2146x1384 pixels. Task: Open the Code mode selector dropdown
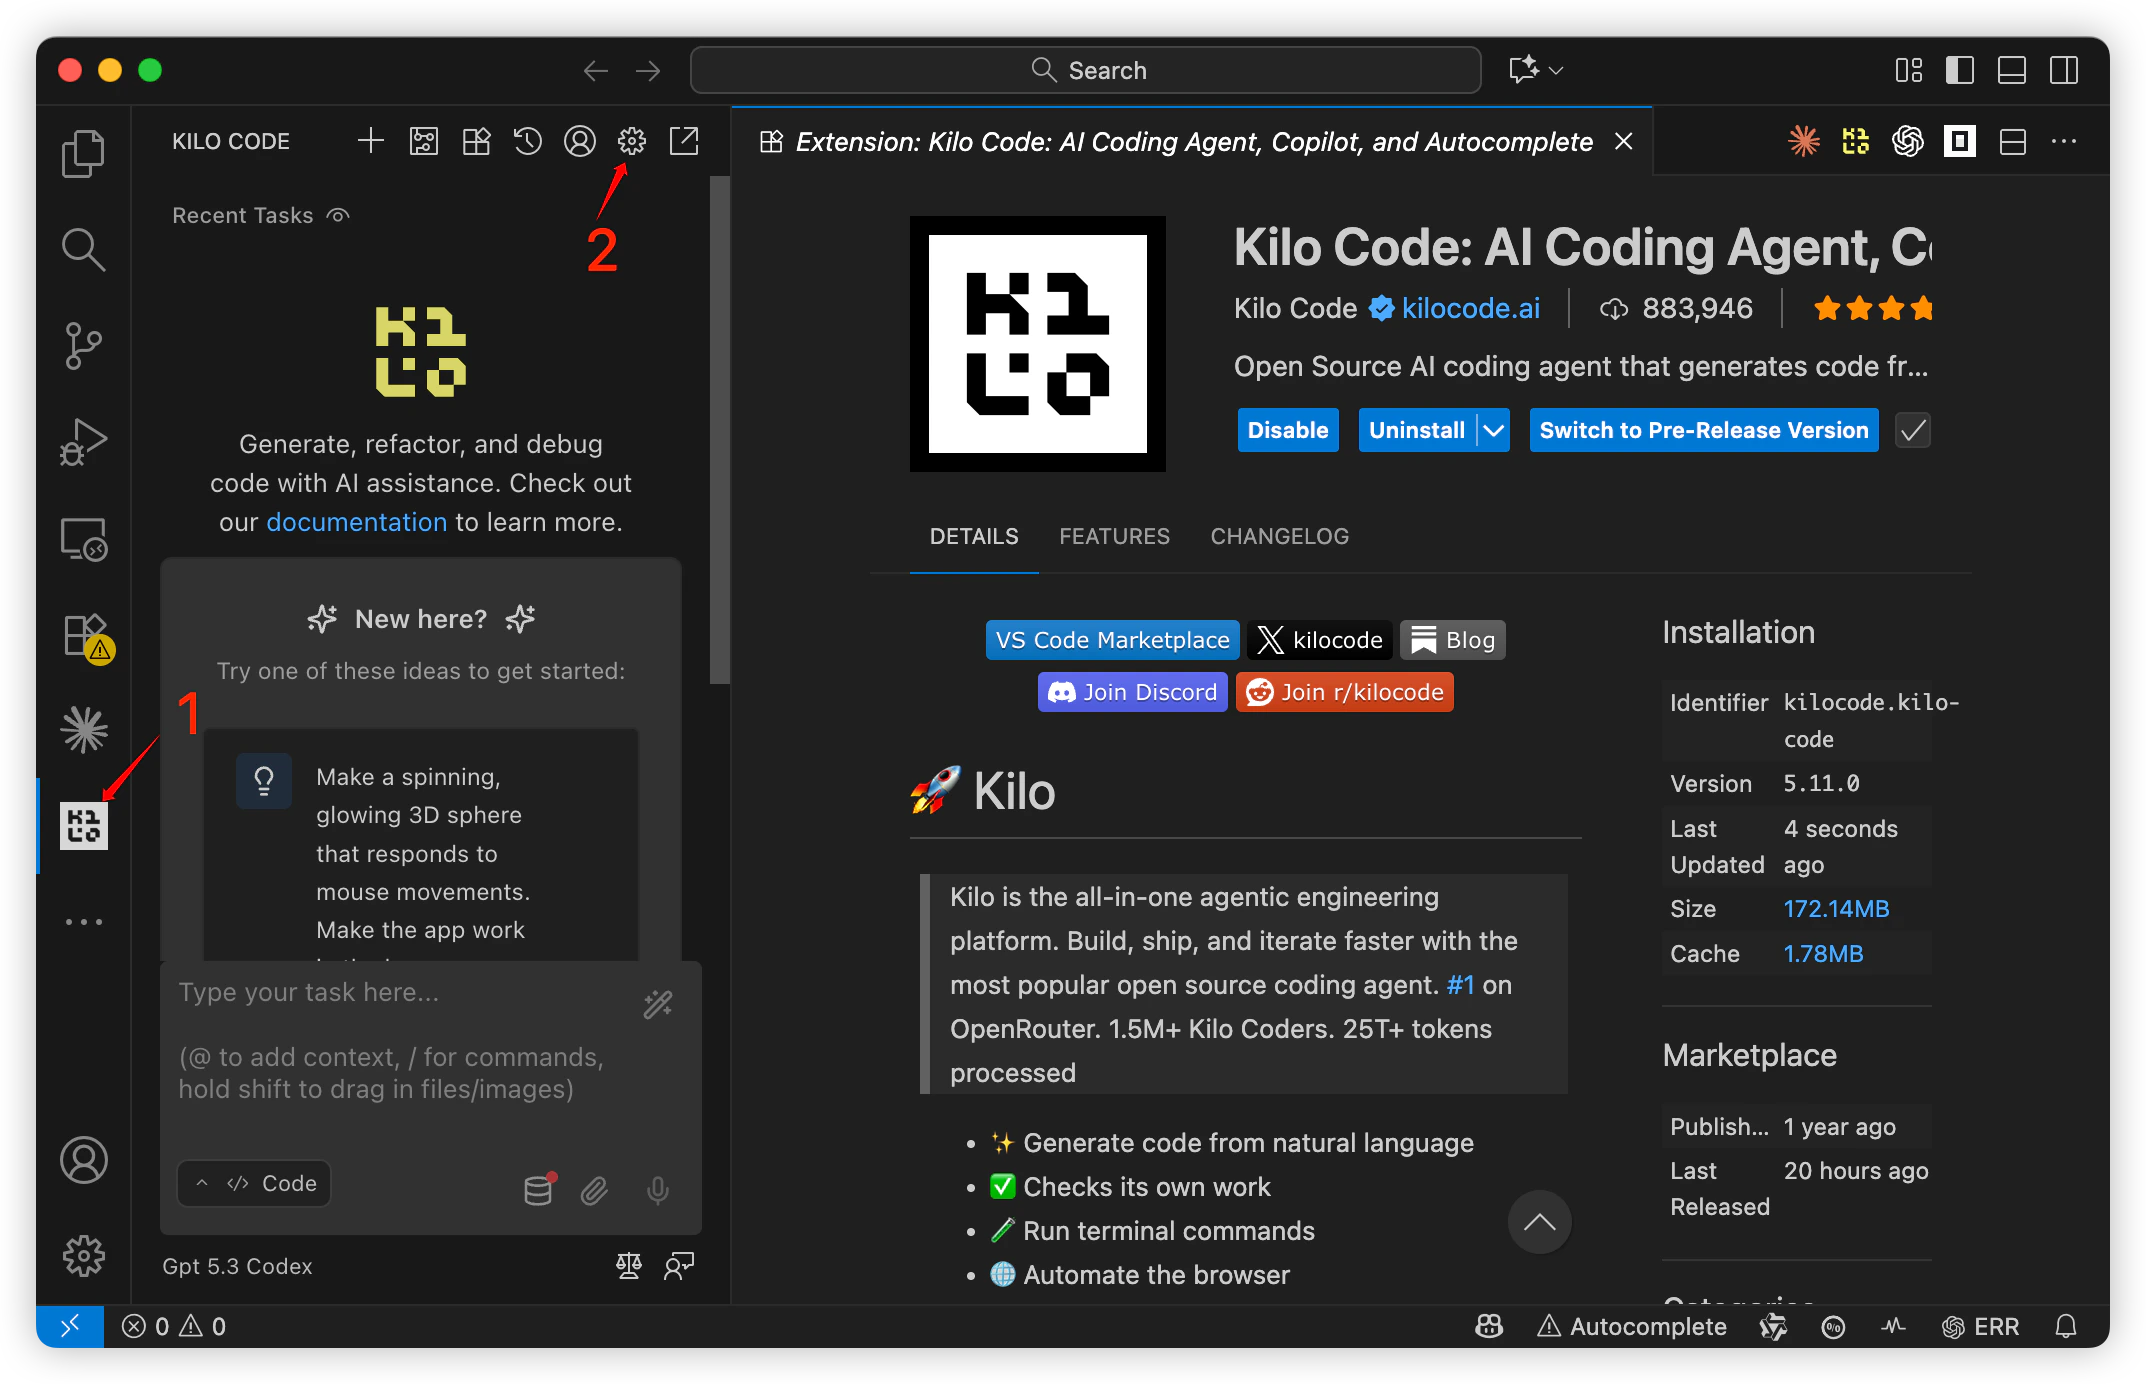(x=255, y=1183)
